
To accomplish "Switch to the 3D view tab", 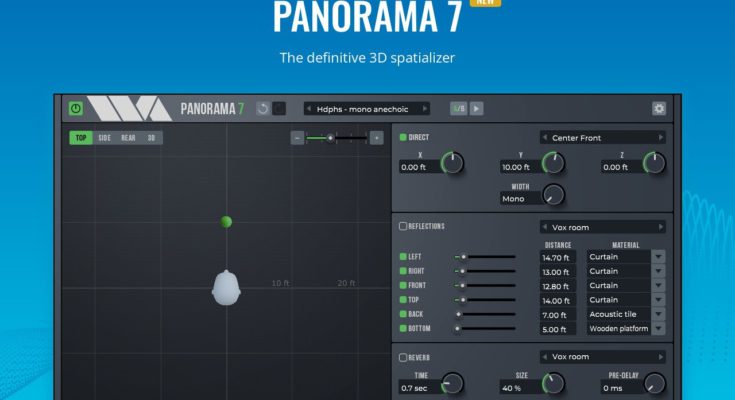I will (x=151, y=138).
